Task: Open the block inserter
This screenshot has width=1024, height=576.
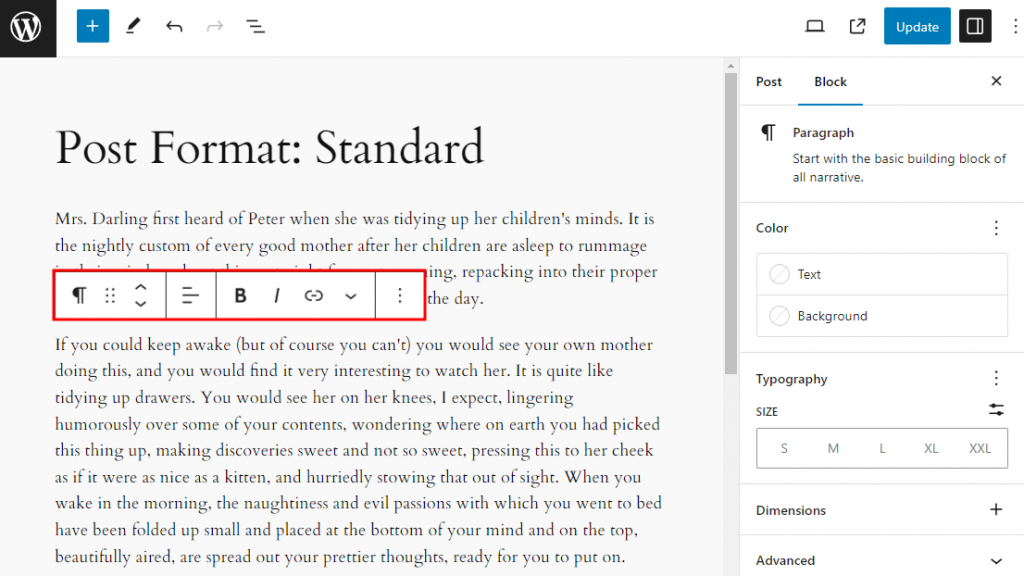Action: pyautogui.click(x=92, y=25)
